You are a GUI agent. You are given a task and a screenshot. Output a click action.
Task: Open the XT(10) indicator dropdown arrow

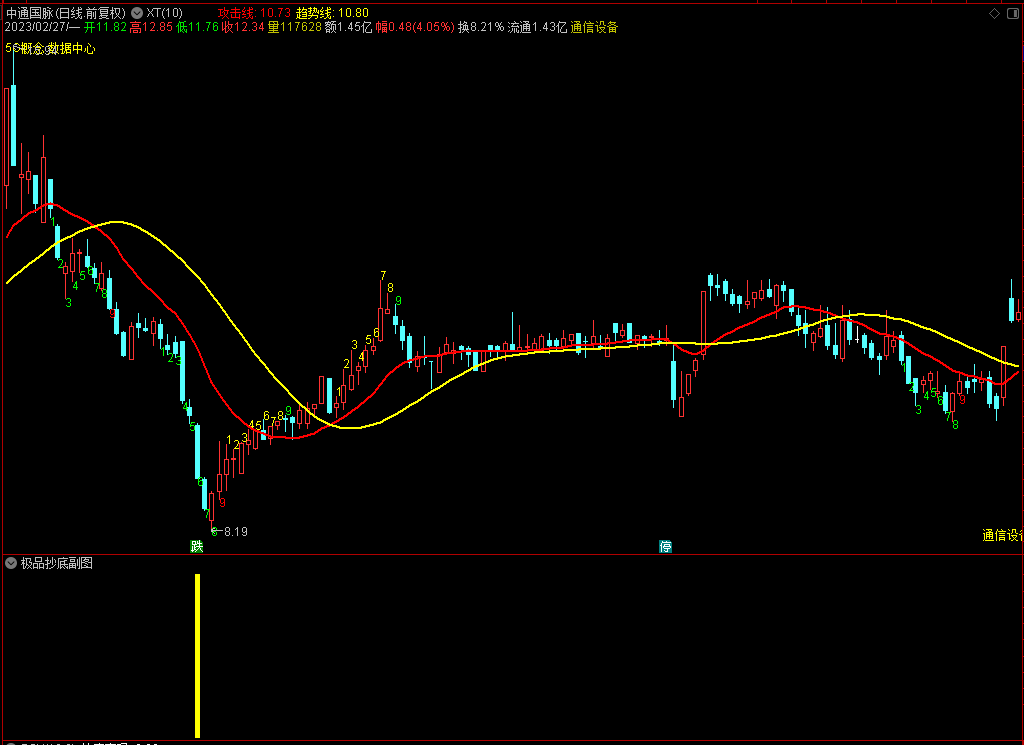(137, 13)
